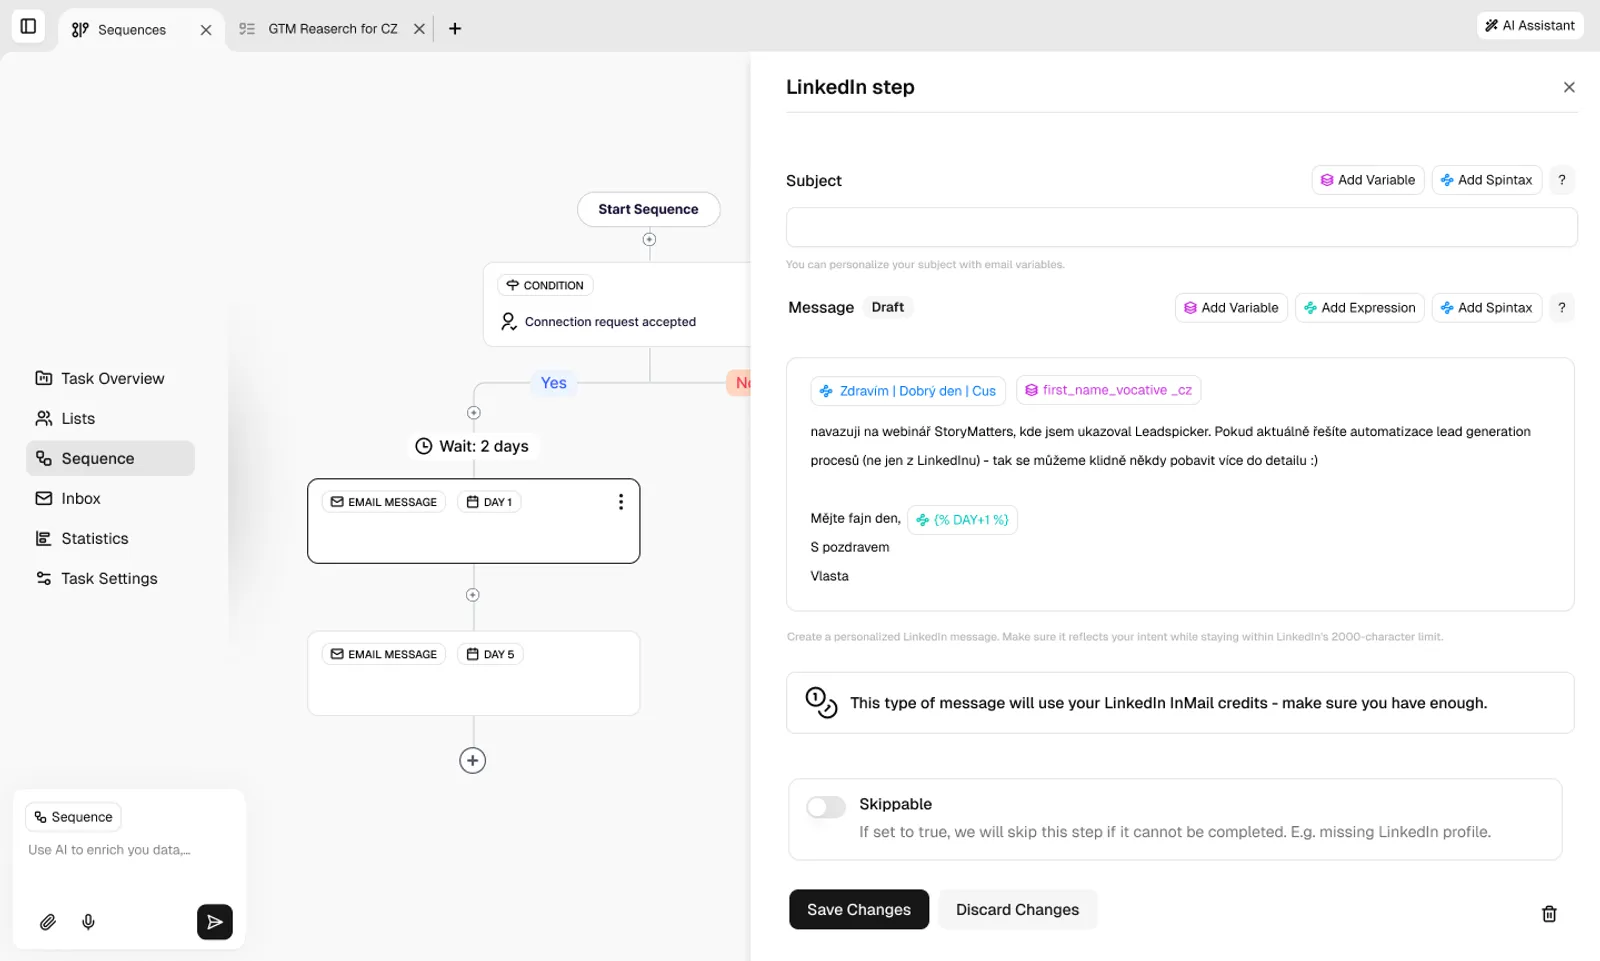
Task: Open Statistics in sidebar
Action: [x=82, y=538]
